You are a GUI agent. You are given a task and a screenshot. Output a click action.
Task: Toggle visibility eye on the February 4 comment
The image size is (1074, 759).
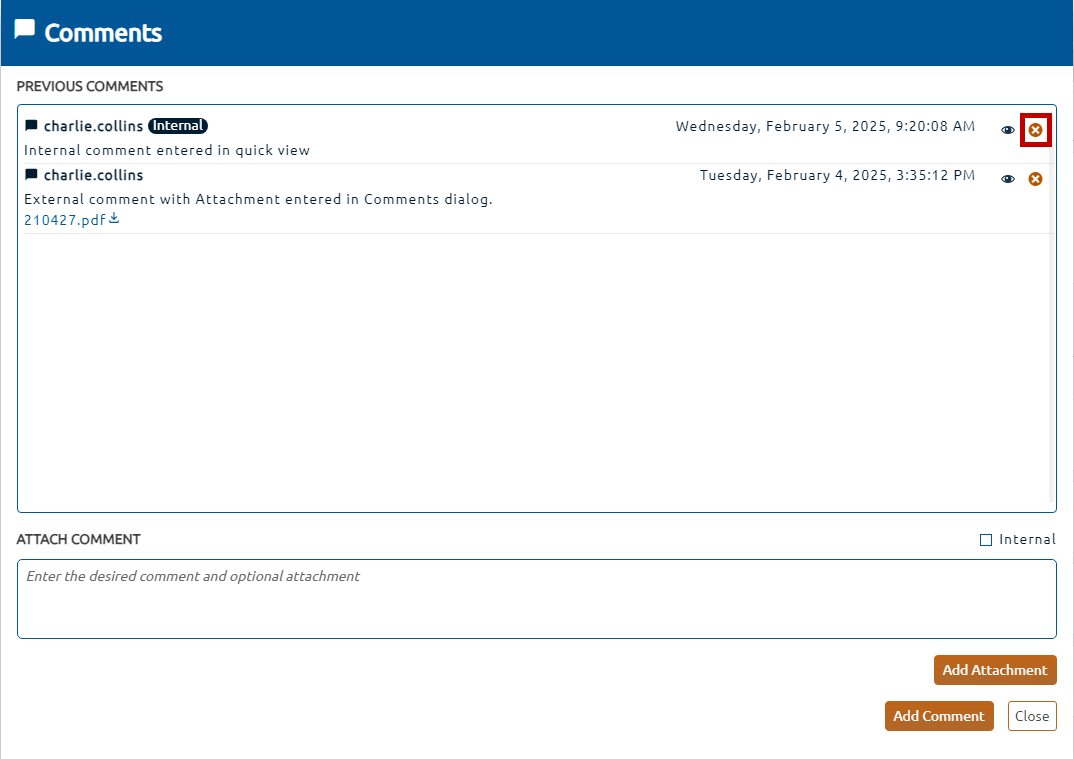(1008, 179)
